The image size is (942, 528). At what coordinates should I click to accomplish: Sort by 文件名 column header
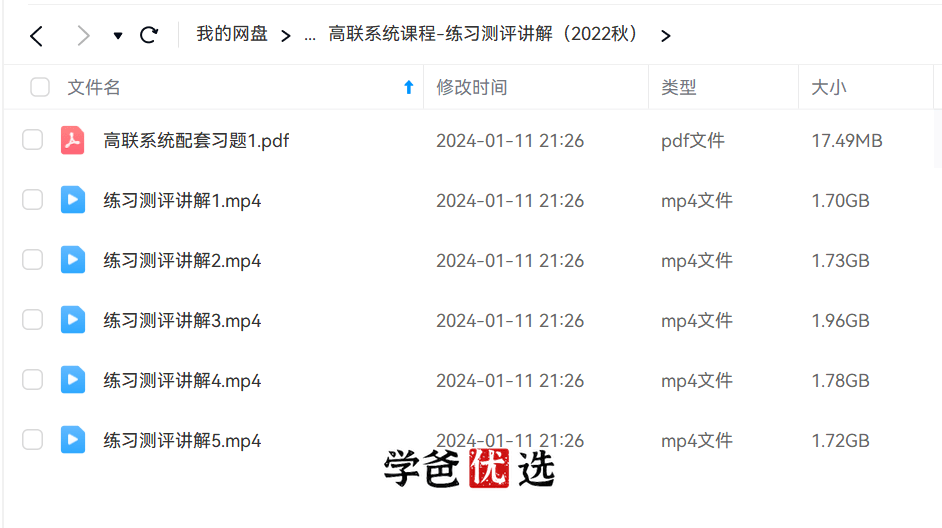pyautogui.click(x=94, y=88)
